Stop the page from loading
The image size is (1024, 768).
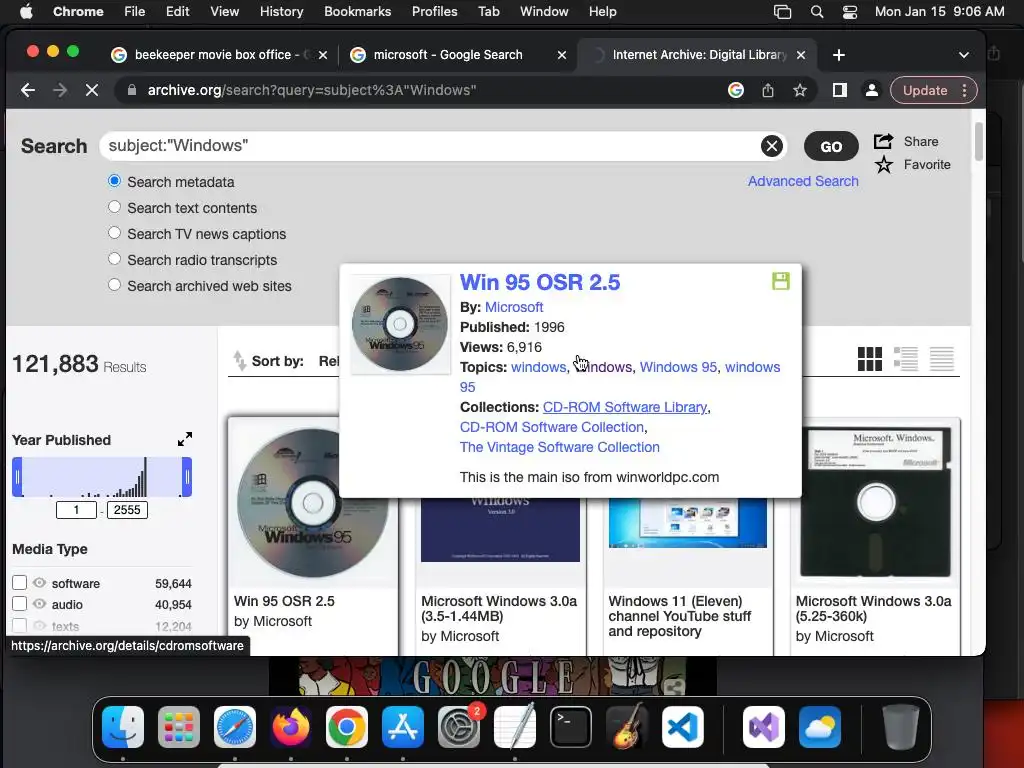[92, 90]
